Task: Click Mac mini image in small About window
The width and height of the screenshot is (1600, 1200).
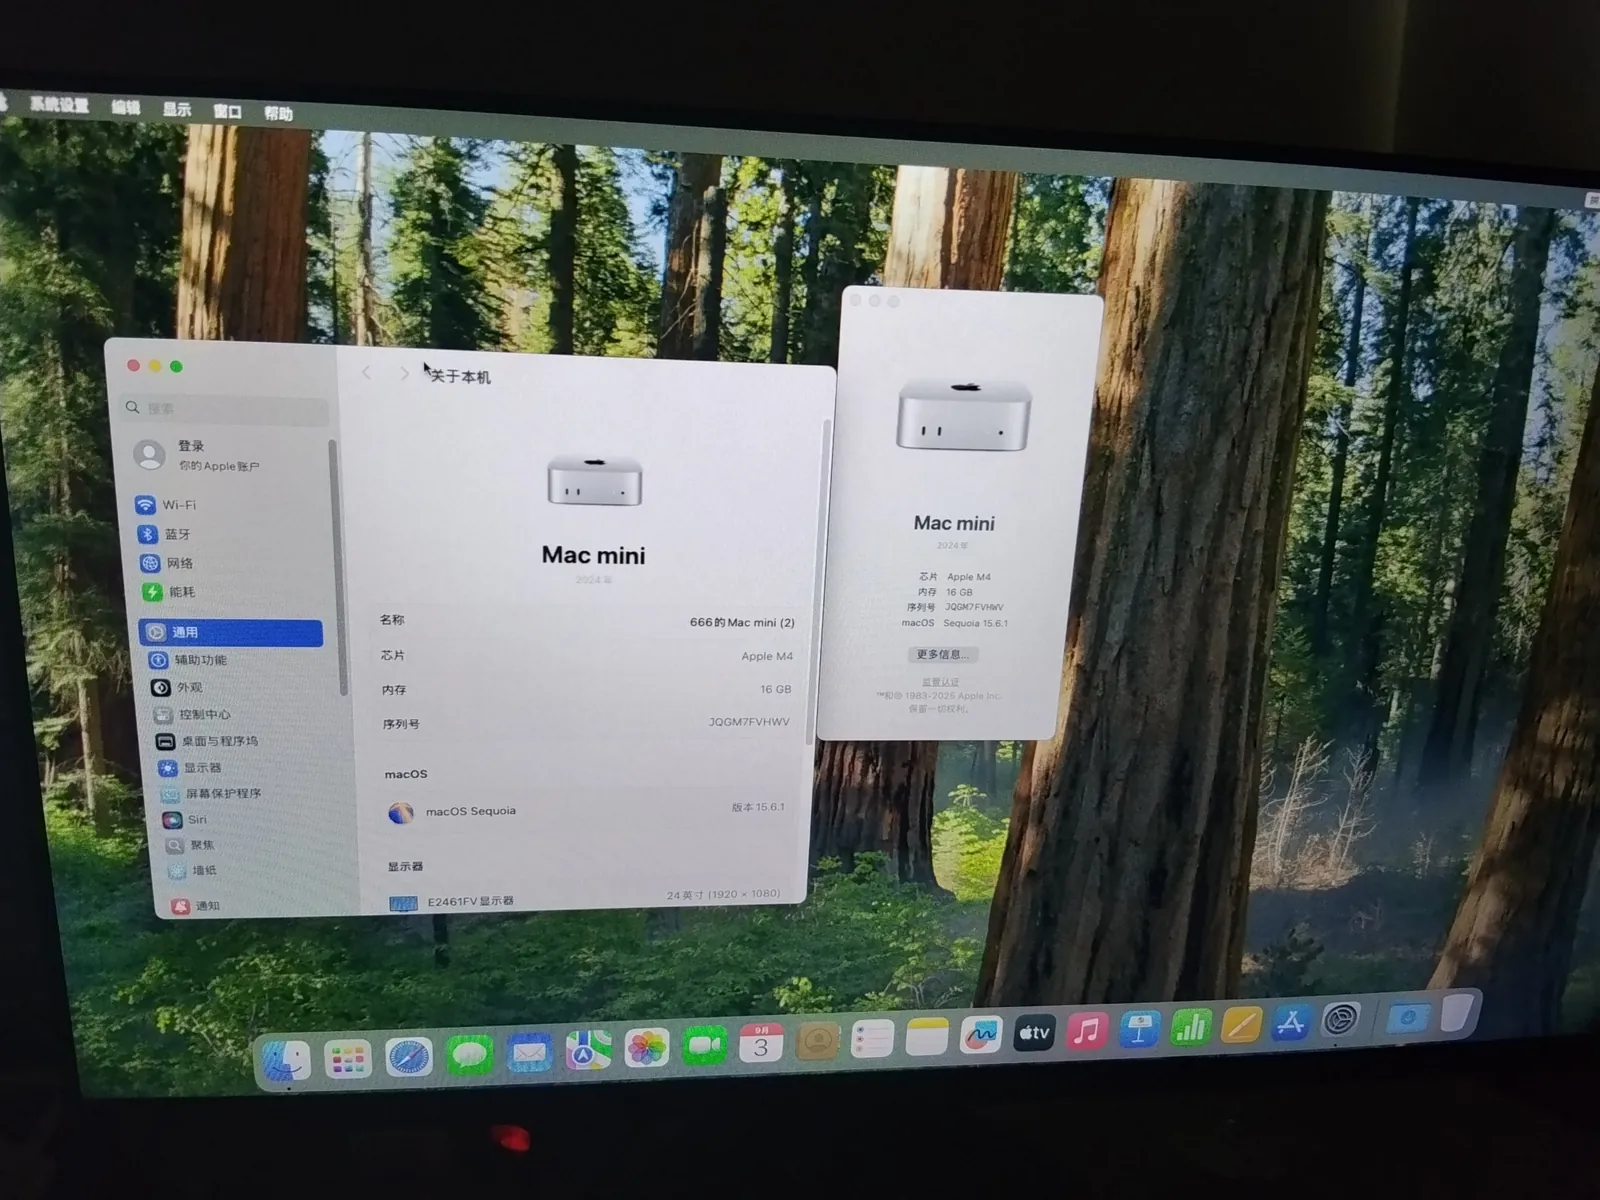Action: pos(963,415)
